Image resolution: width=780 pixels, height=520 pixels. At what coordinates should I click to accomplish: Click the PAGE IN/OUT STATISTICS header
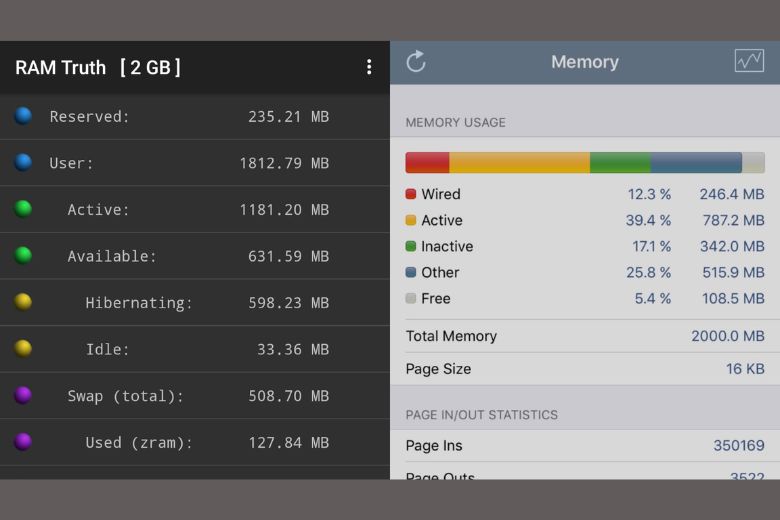coord(482,415)
